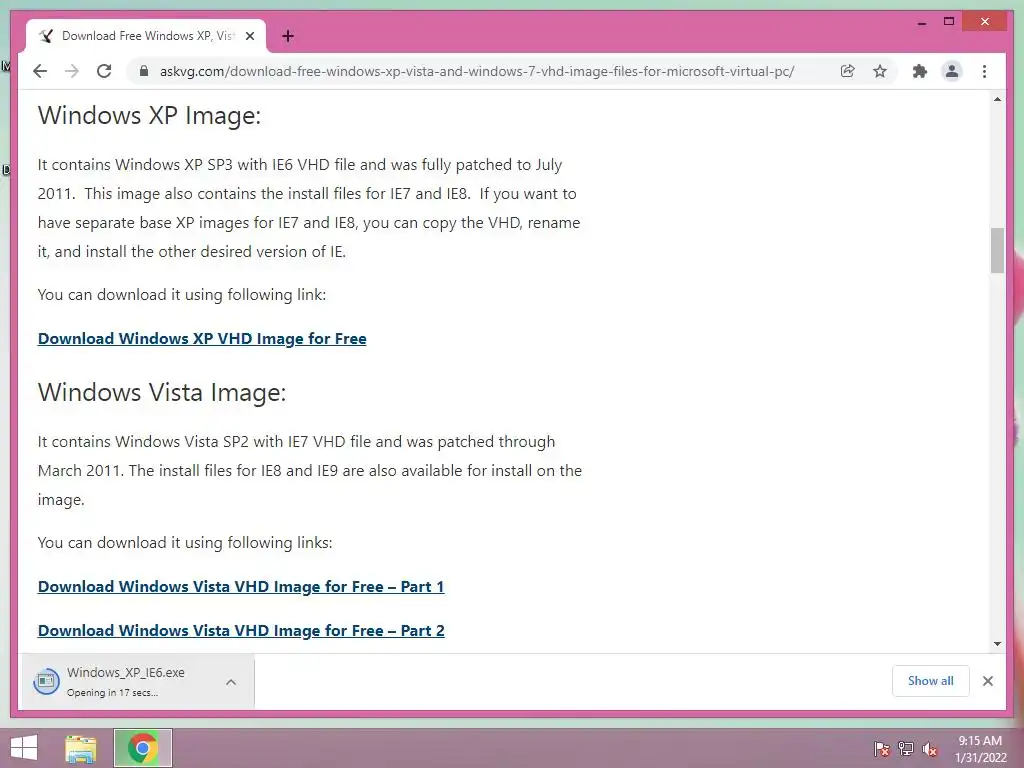Click the page scrollbar thumb
1024x768 pixels.
(x=997, y=250)
